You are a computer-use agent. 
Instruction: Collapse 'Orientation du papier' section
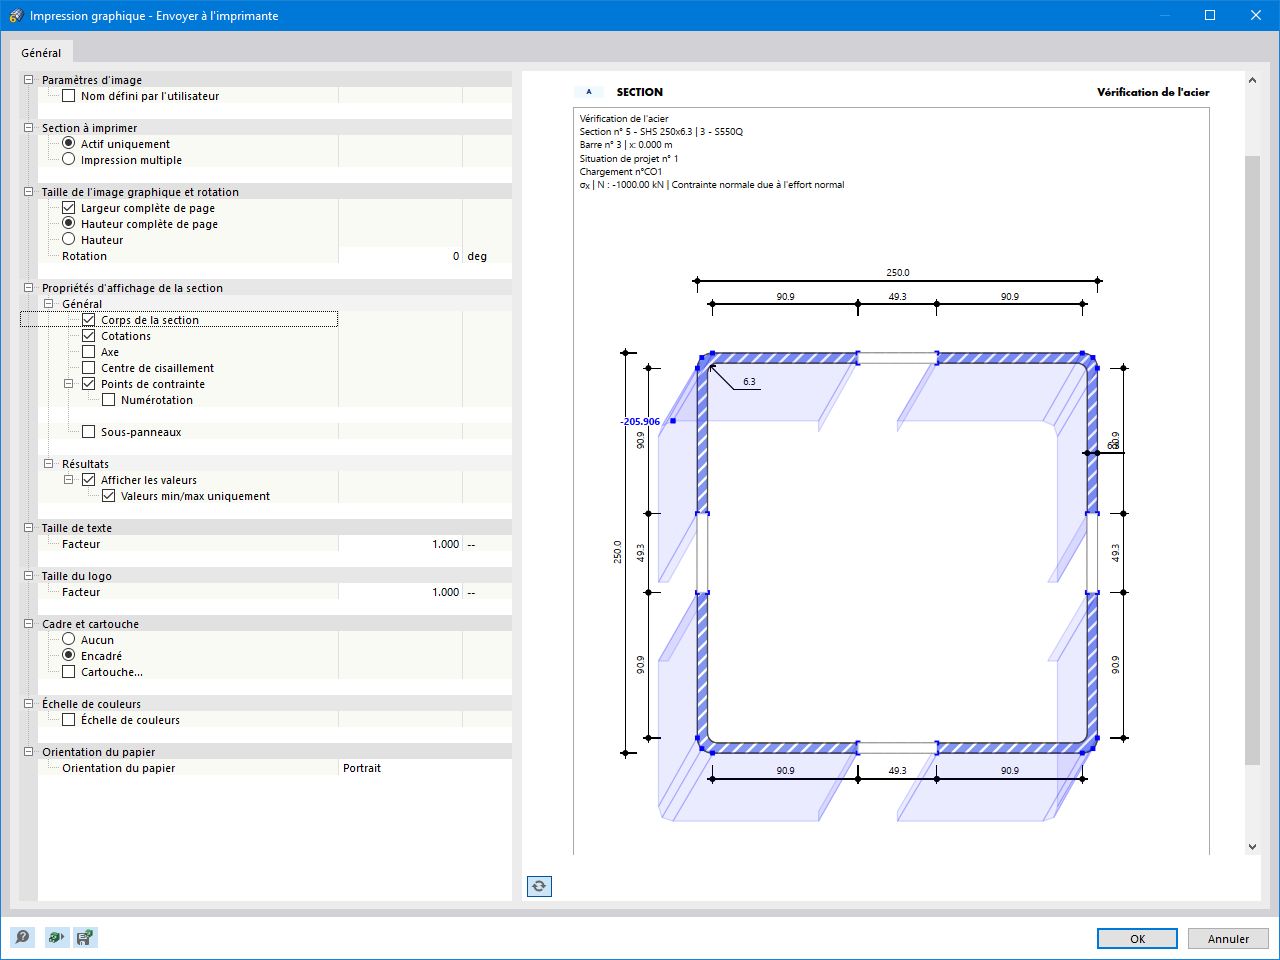point(28,752)
